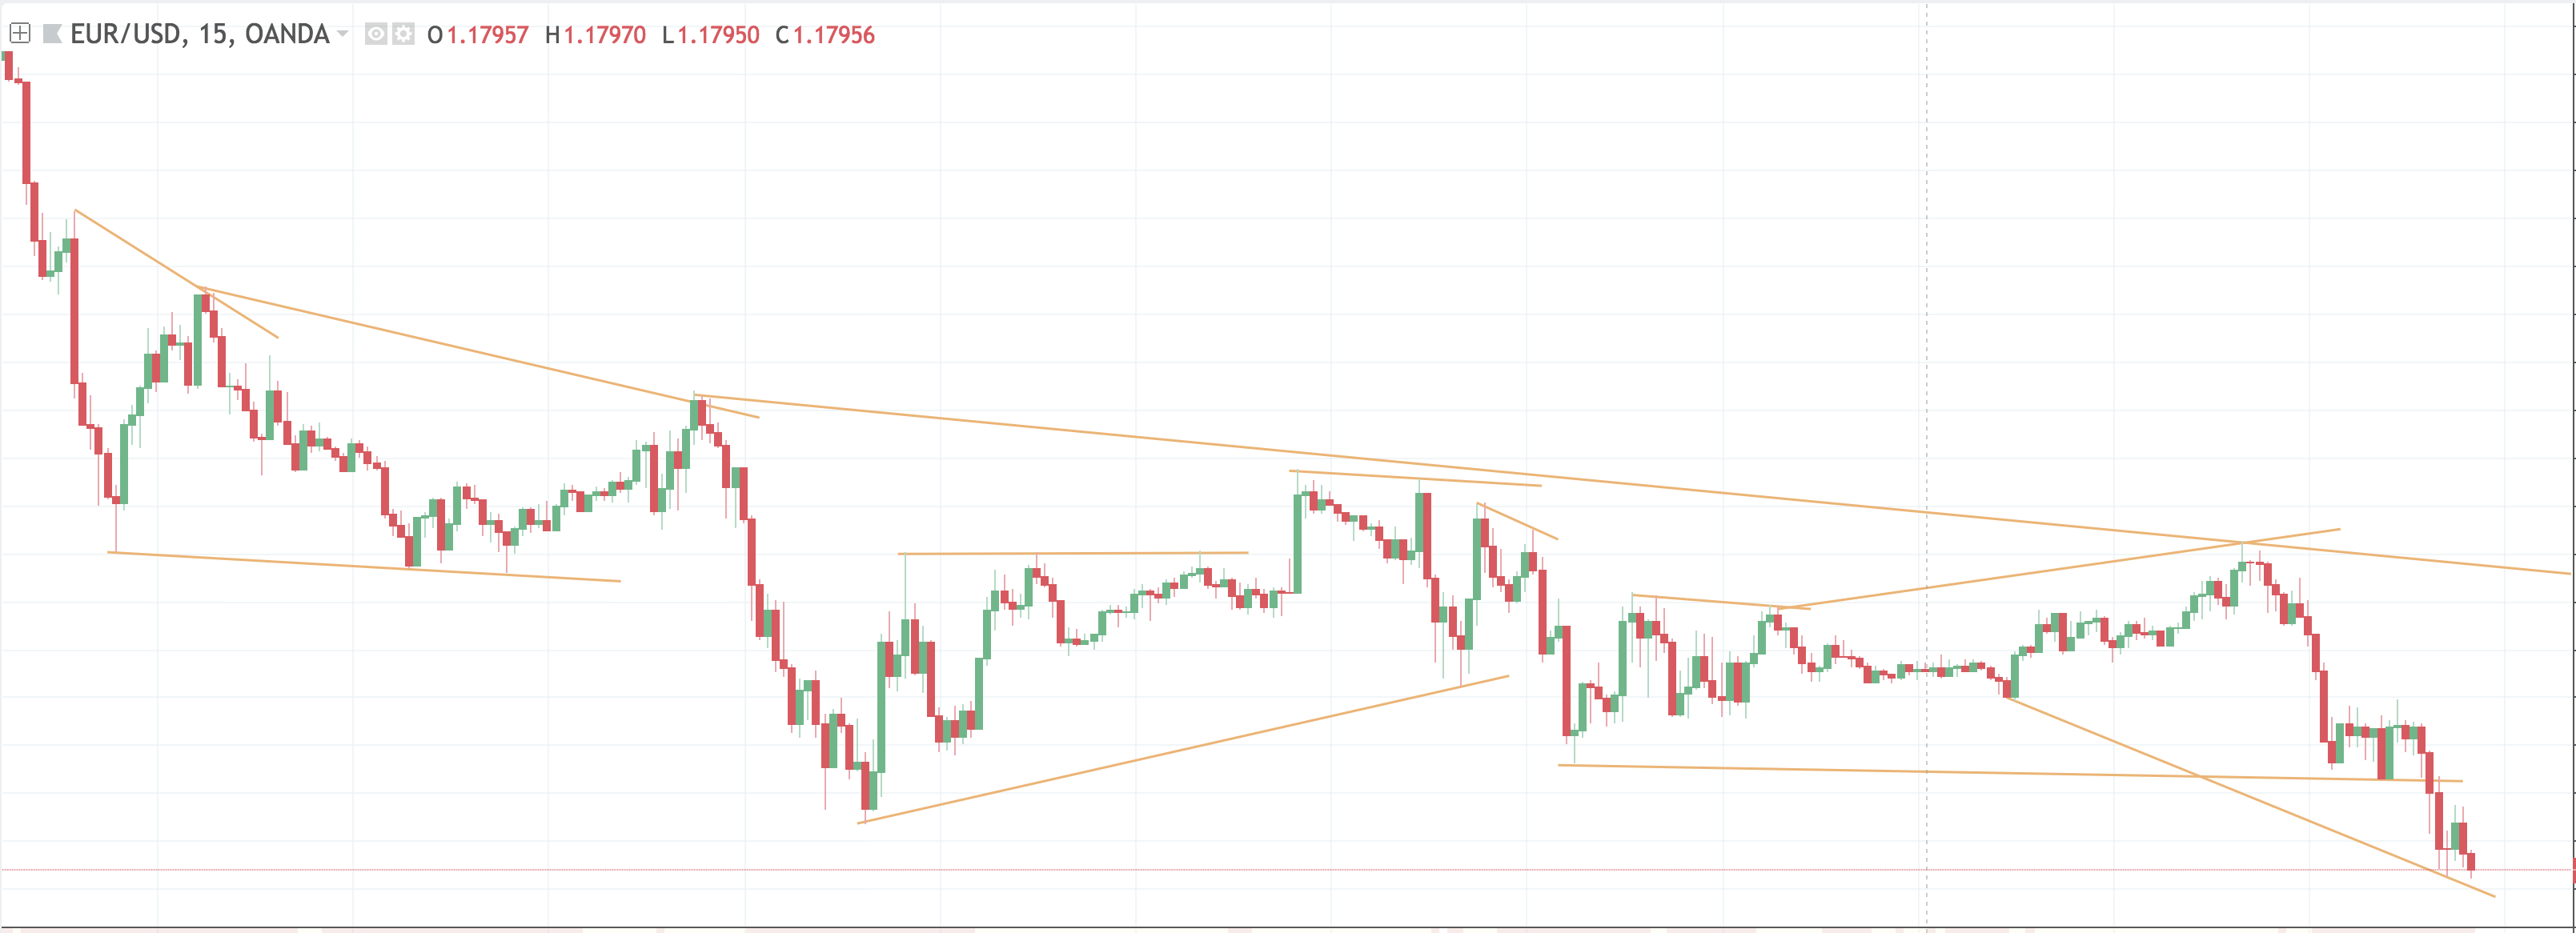This screenshot has width=2576, height=933.
Task: Toggle series visibility with the eye icon
Action: point(376,34)
